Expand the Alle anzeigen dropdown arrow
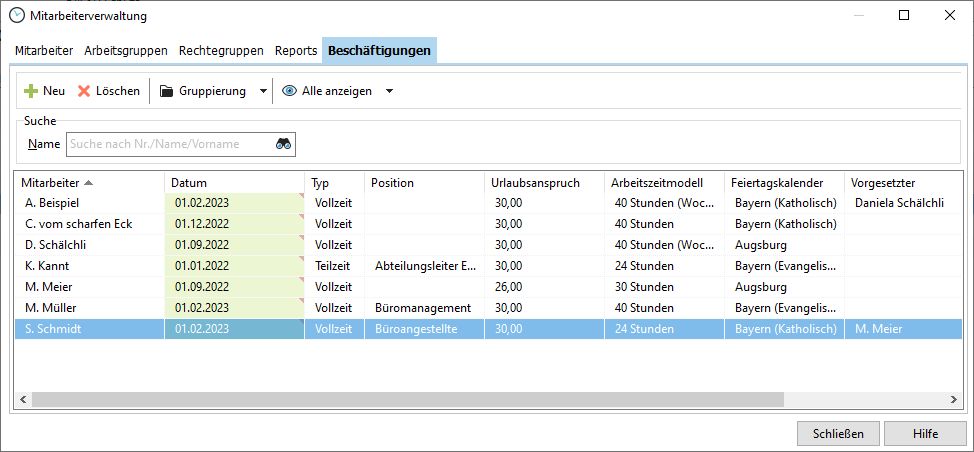974x452 pixels. click(389, 91)
